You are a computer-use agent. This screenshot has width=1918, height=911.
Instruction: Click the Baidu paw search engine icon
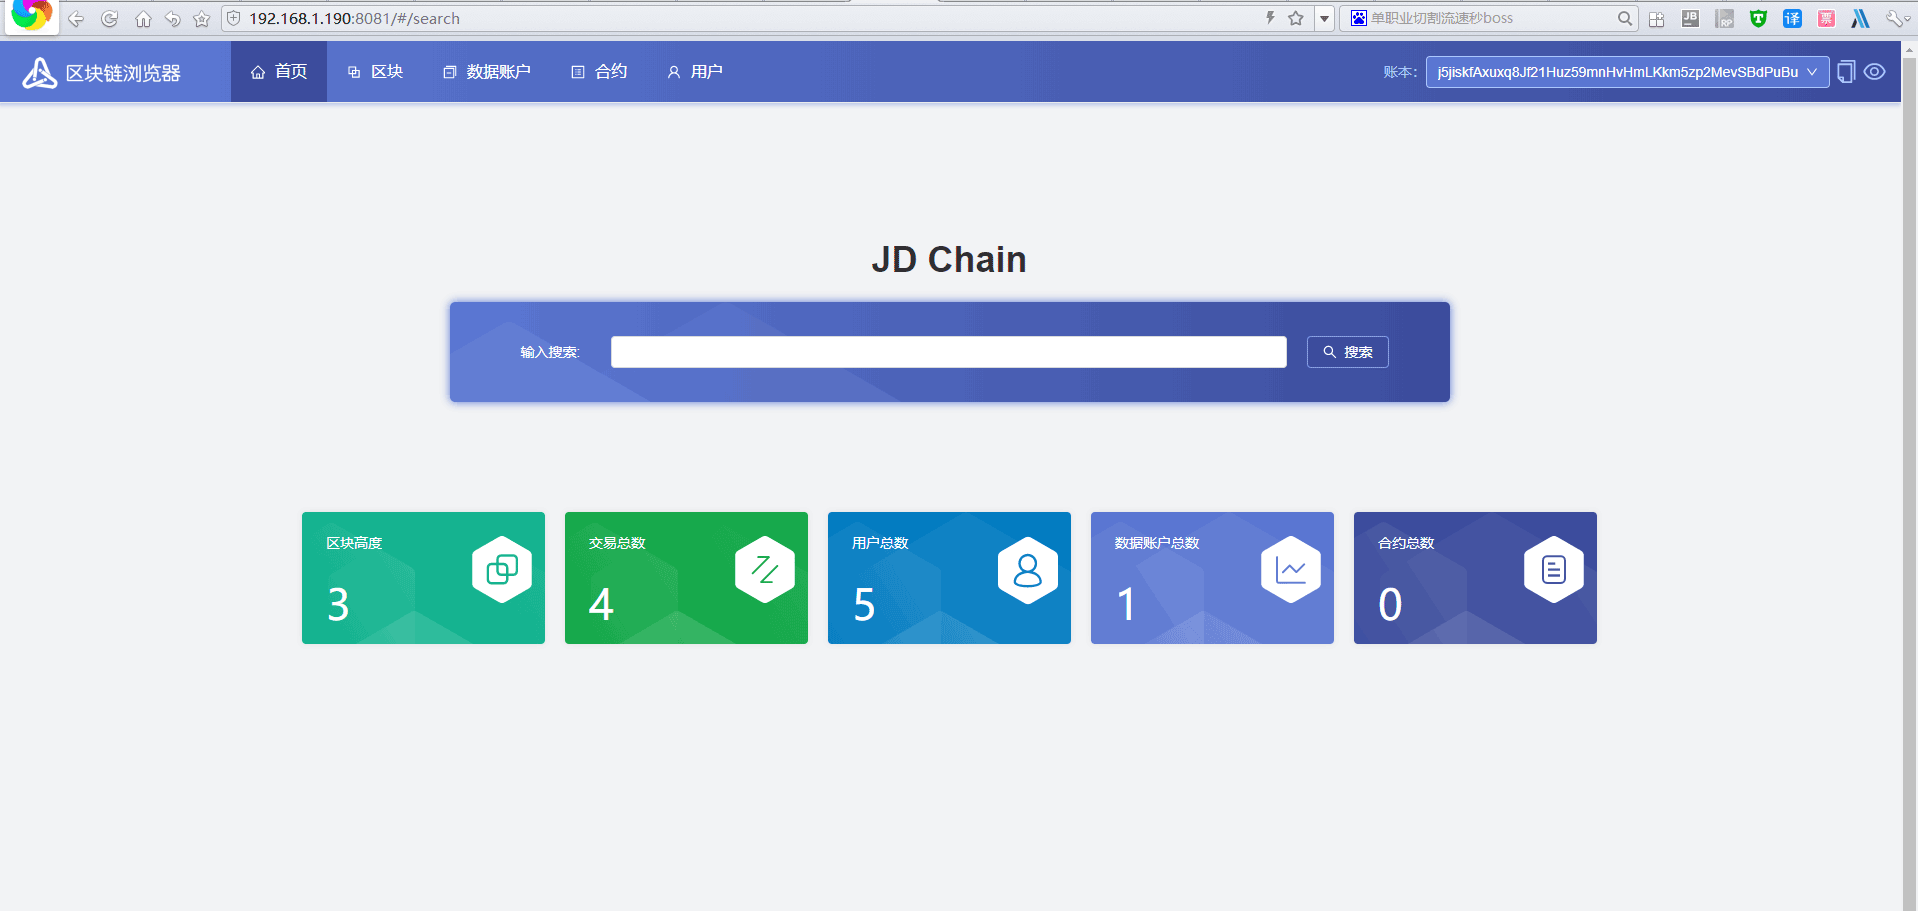[x=1358, y=18]
